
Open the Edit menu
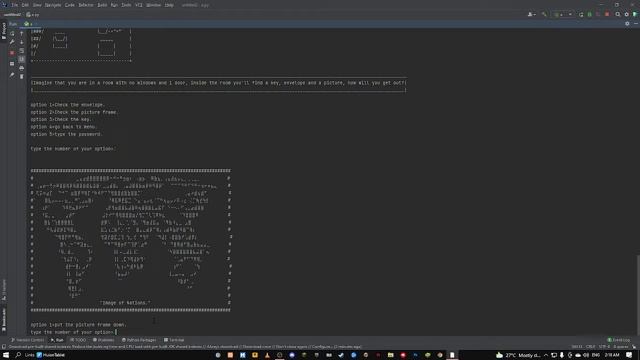(25, 5)
